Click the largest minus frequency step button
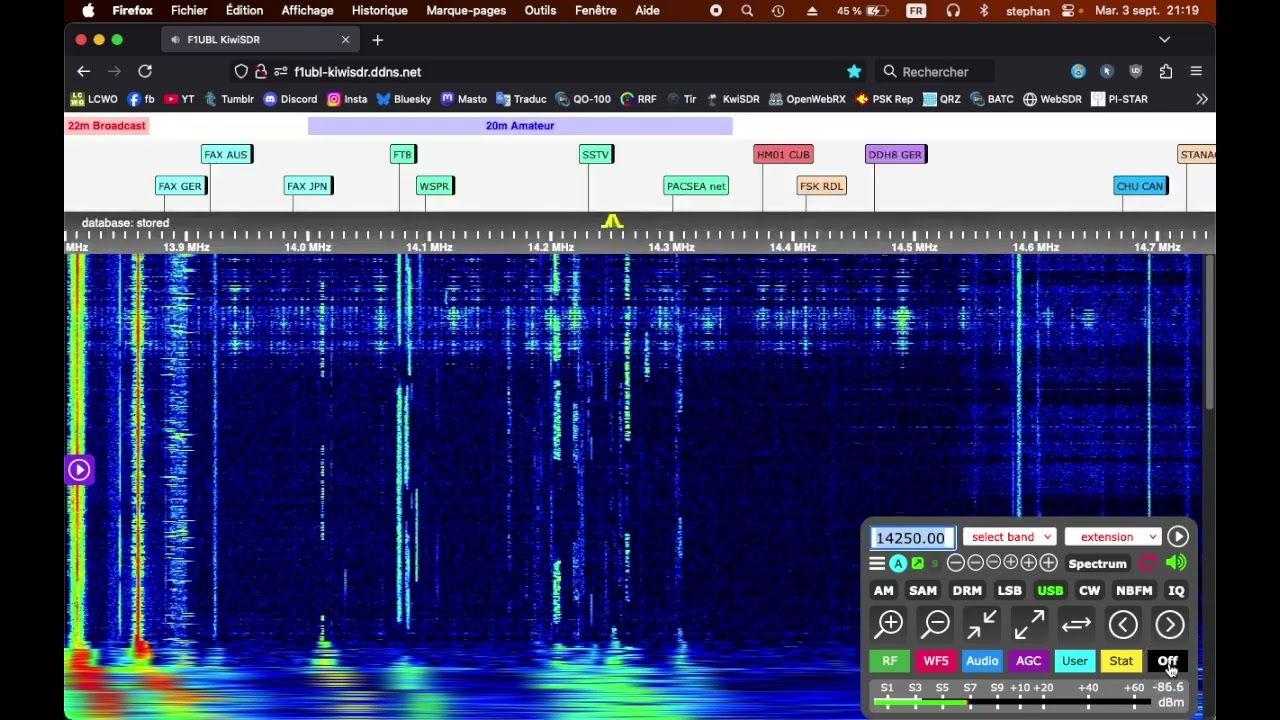 pyautogui.click(x=956, y=564)
